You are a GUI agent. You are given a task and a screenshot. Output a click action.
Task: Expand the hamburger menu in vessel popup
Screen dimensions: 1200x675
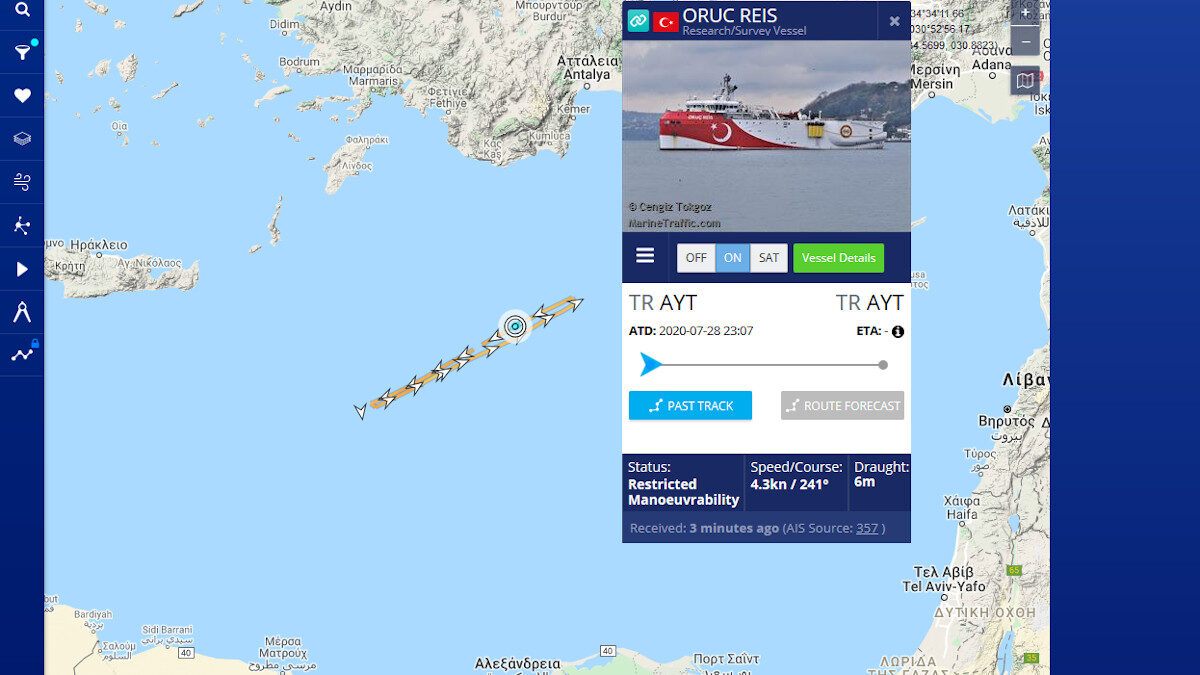click(x=645, y=256)
